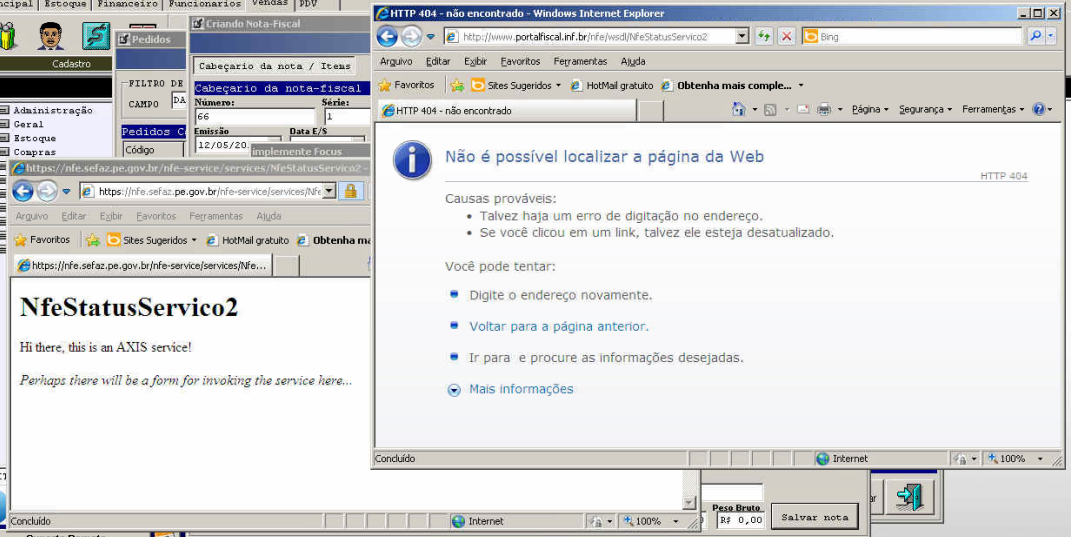Expand Administração in the left tree
The height and width of the screenshot is (537, 1071).
click(x=4, y=110)
